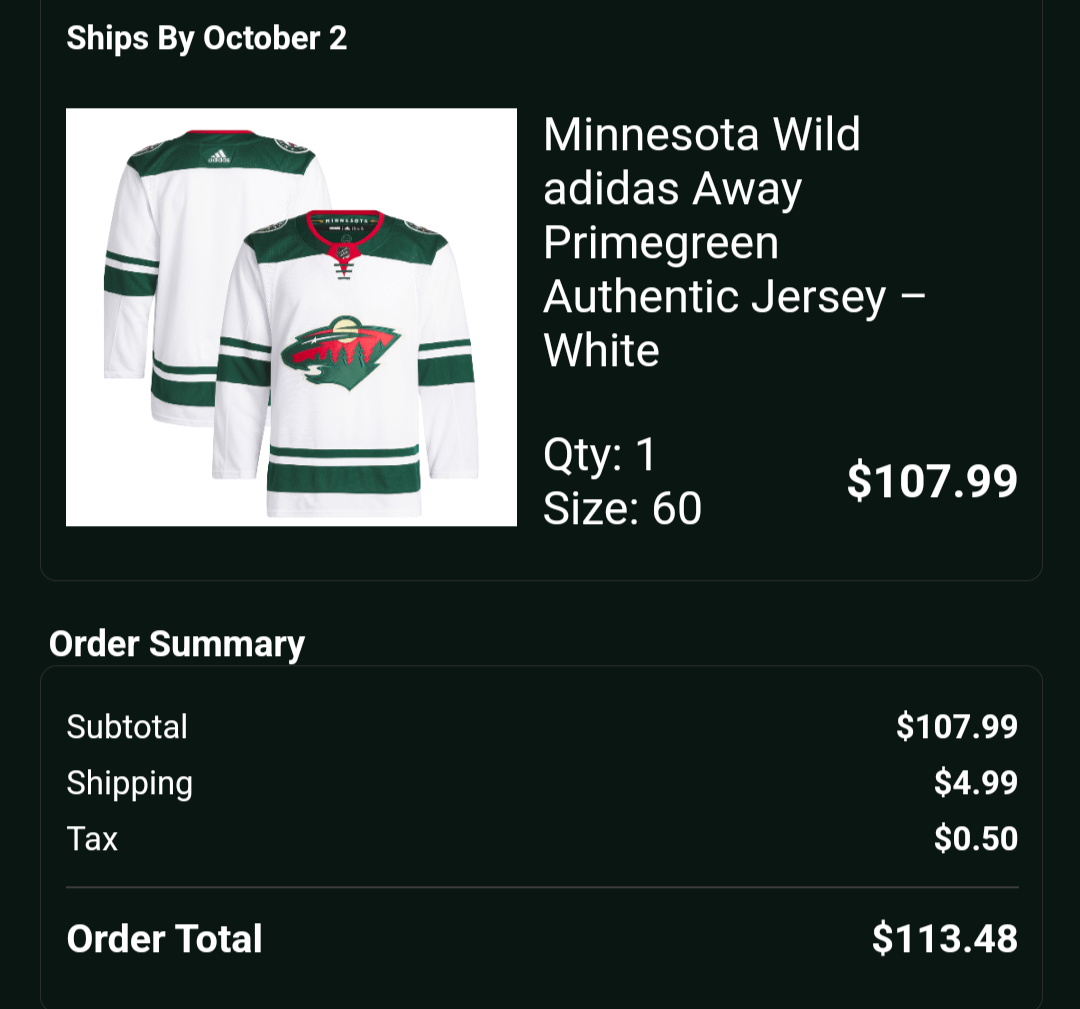Click the Order Total label
The height and width of the screenshot is (1009, 1080).
click(164, 939)
